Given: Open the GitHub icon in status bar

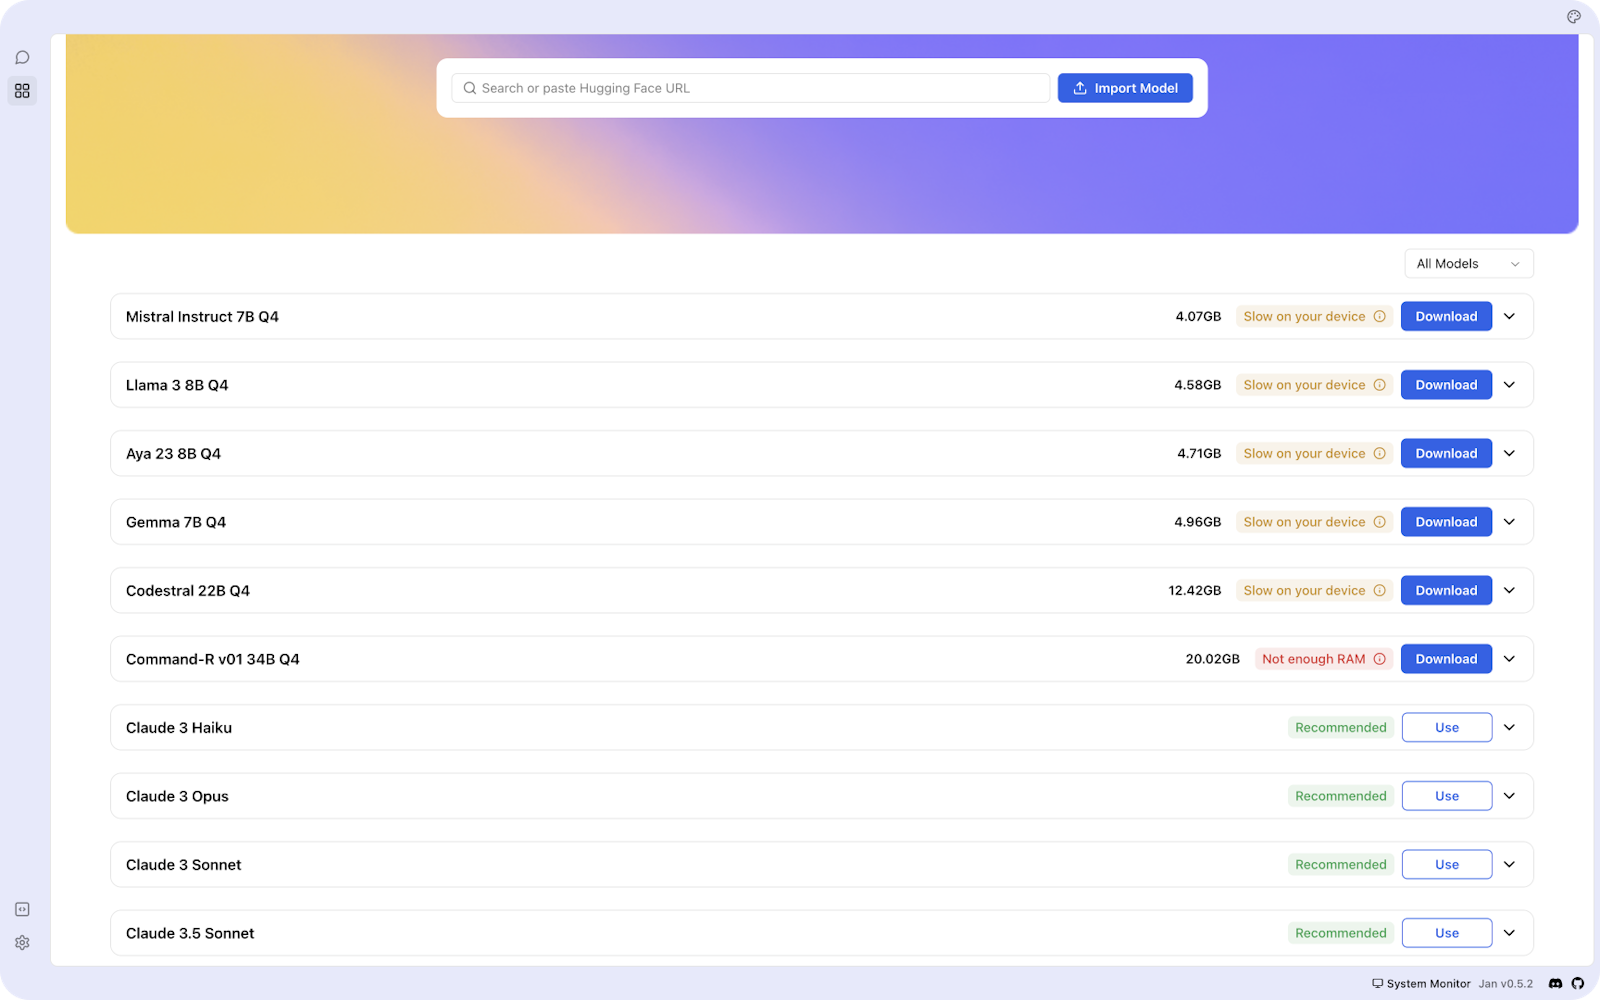Looking at the screenshot, I should pyautogui.click(x=1578, y=984).
